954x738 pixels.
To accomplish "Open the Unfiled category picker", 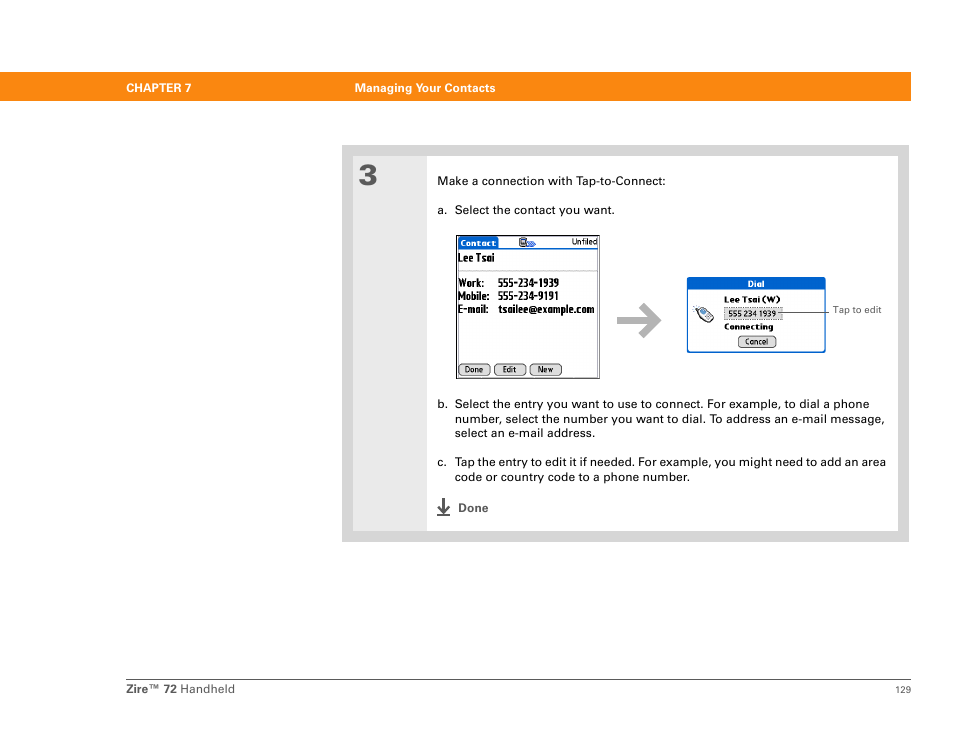I will 584,242.
